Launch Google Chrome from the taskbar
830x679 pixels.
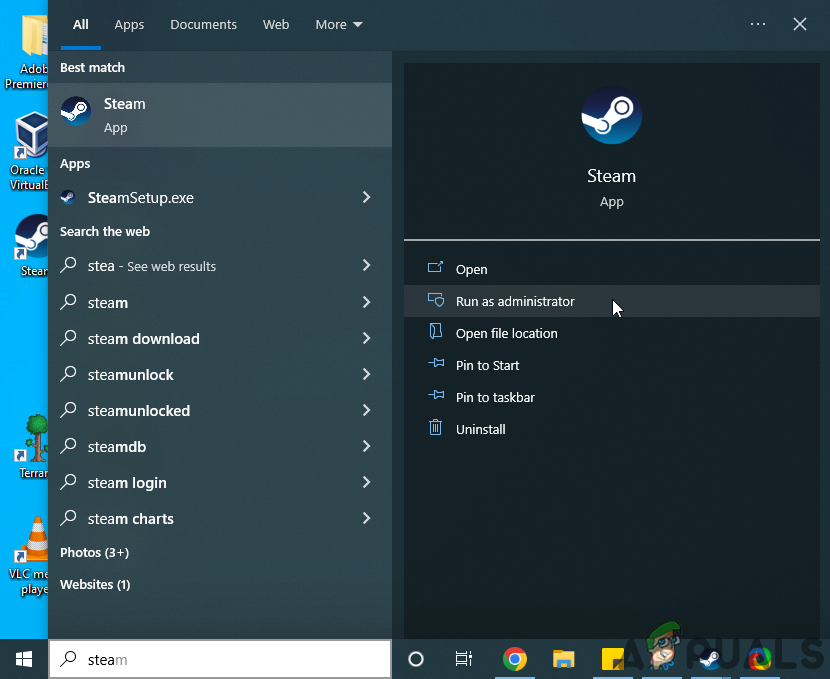pyautogui.click(x=515, y=659)
